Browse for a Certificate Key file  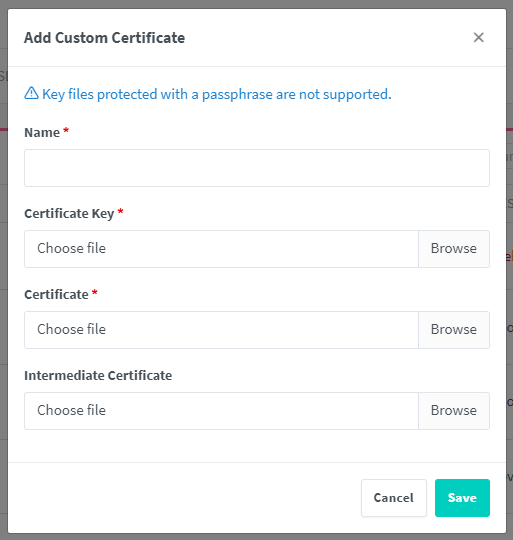(x=454, y=249)
